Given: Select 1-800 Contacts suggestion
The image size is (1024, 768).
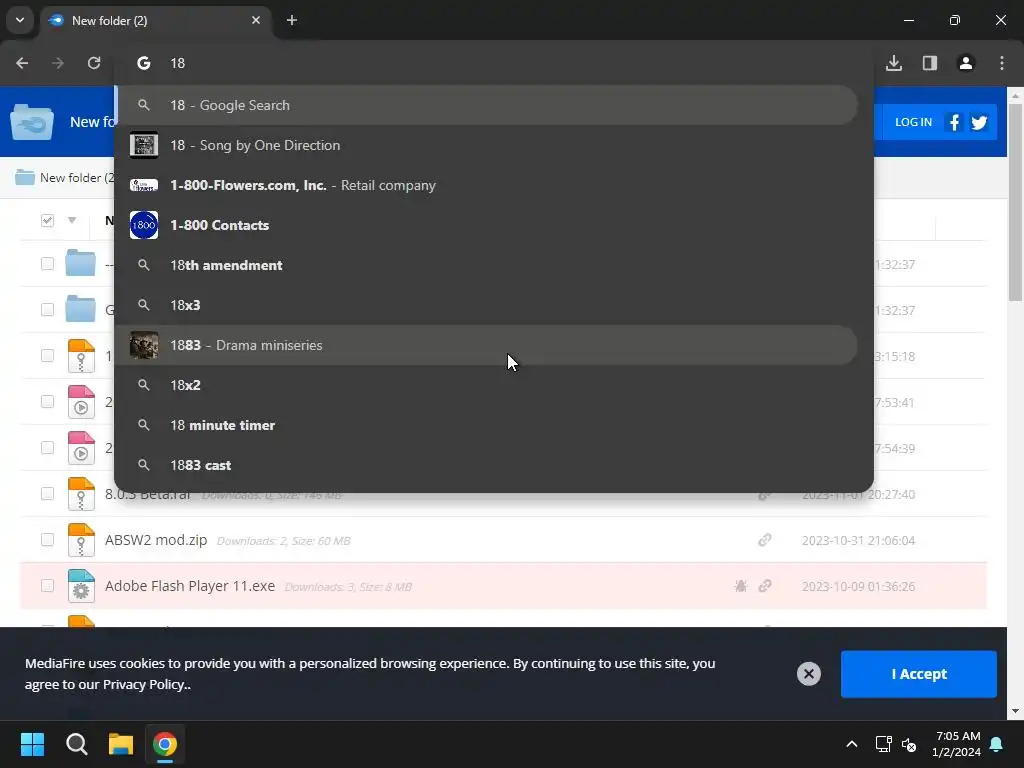Looking at the screenshot, I should tap(487, 225).
